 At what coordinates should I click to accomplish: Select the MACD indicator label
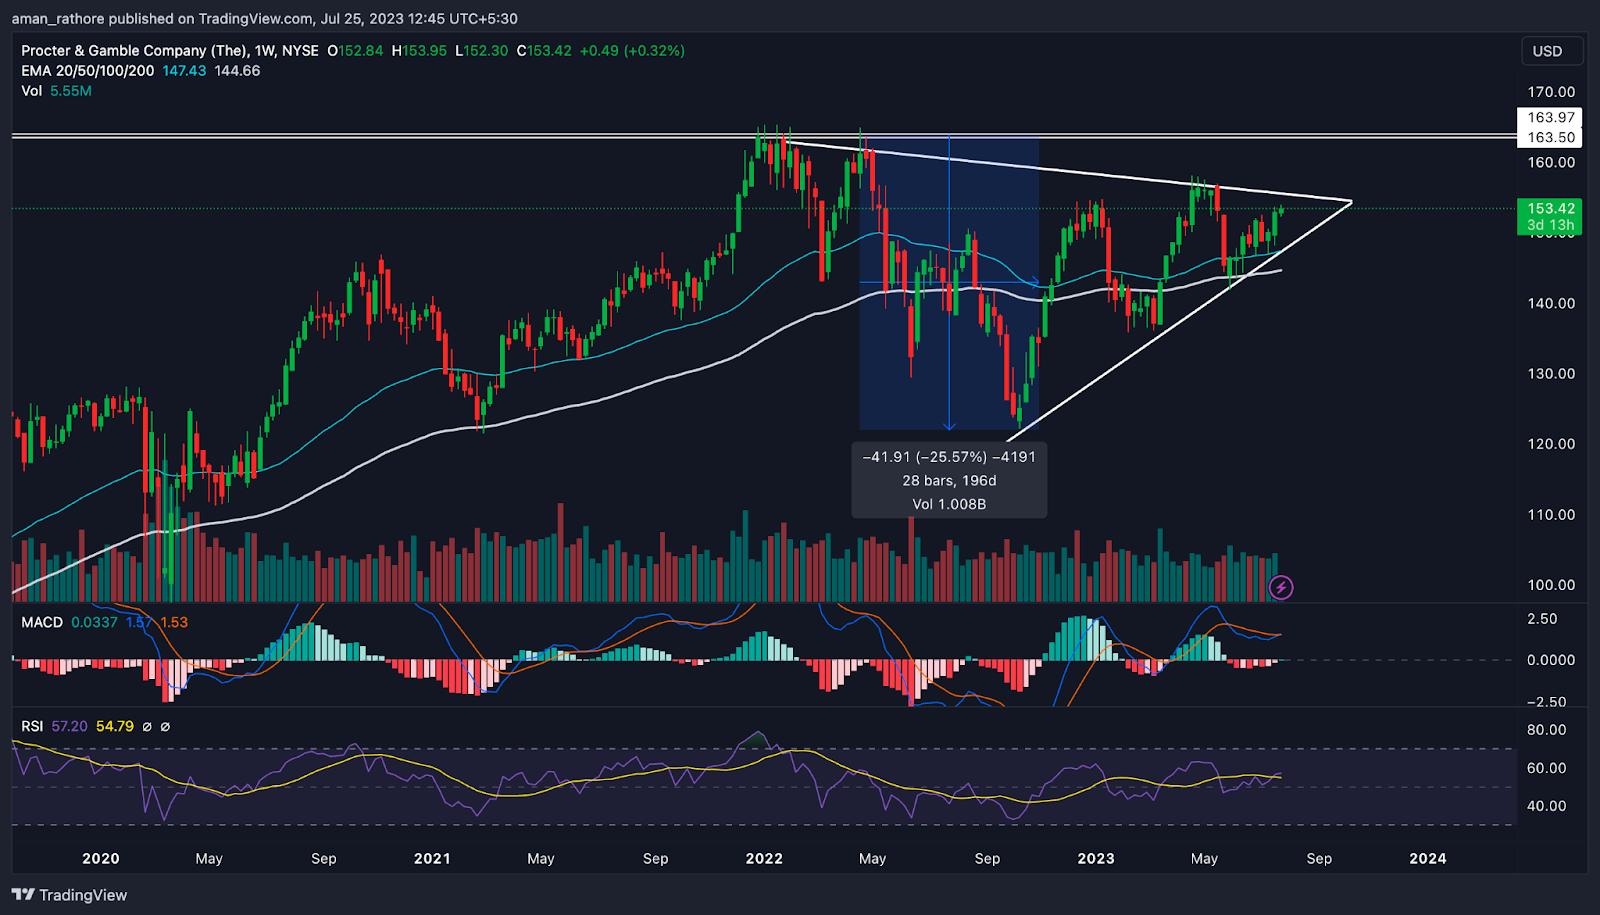tap(42, 622)
